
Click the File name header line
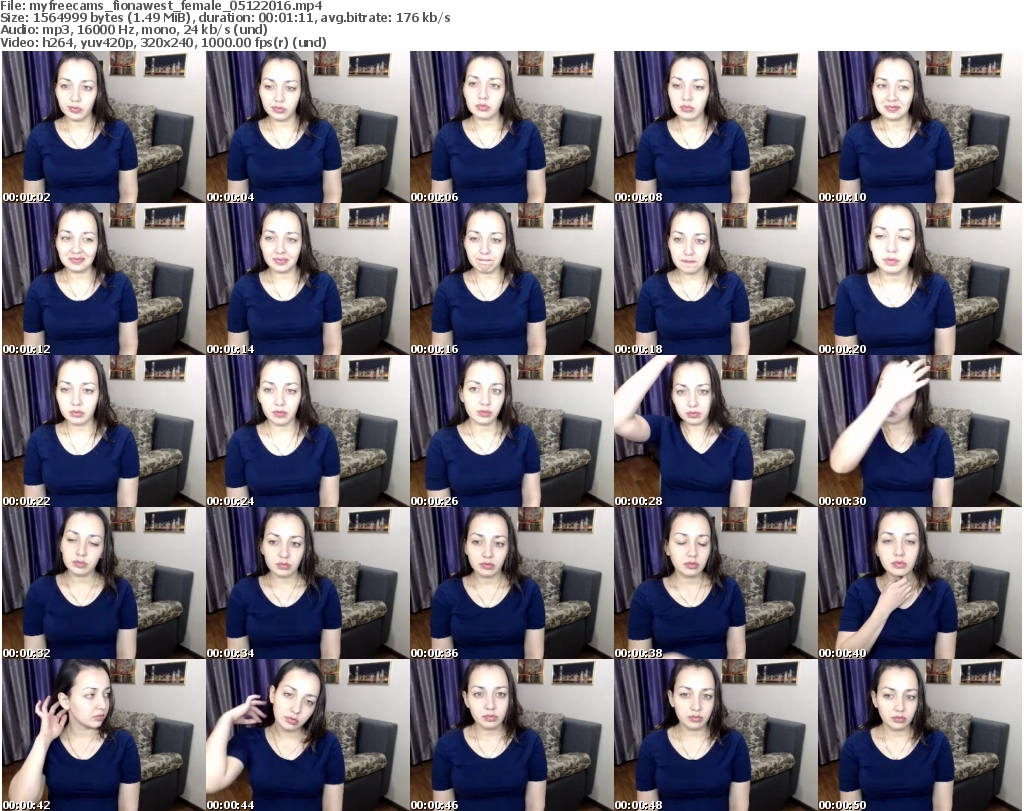point(161,6)
